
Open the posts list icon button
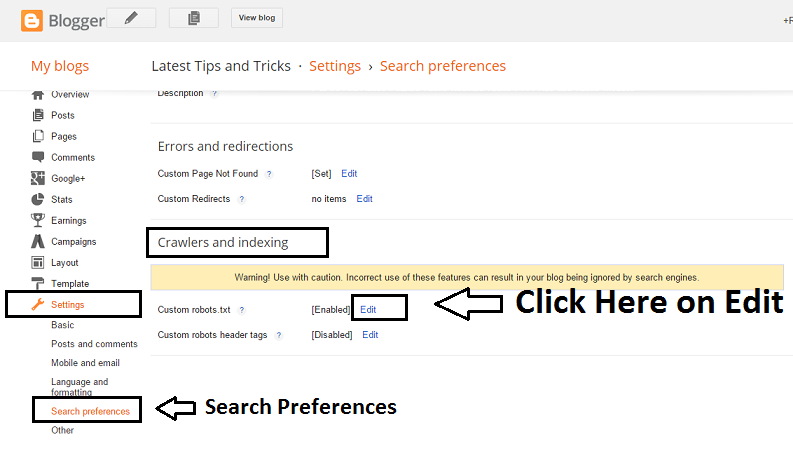[194, 18]
